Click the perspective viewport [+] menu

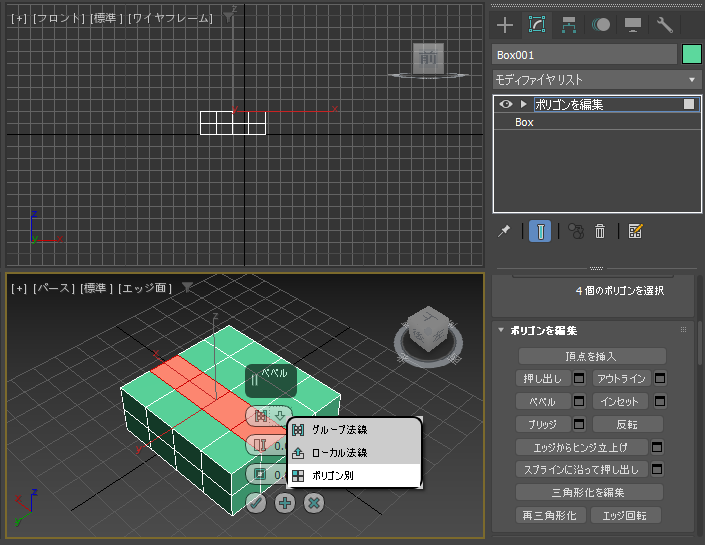(x=19, y=288)
